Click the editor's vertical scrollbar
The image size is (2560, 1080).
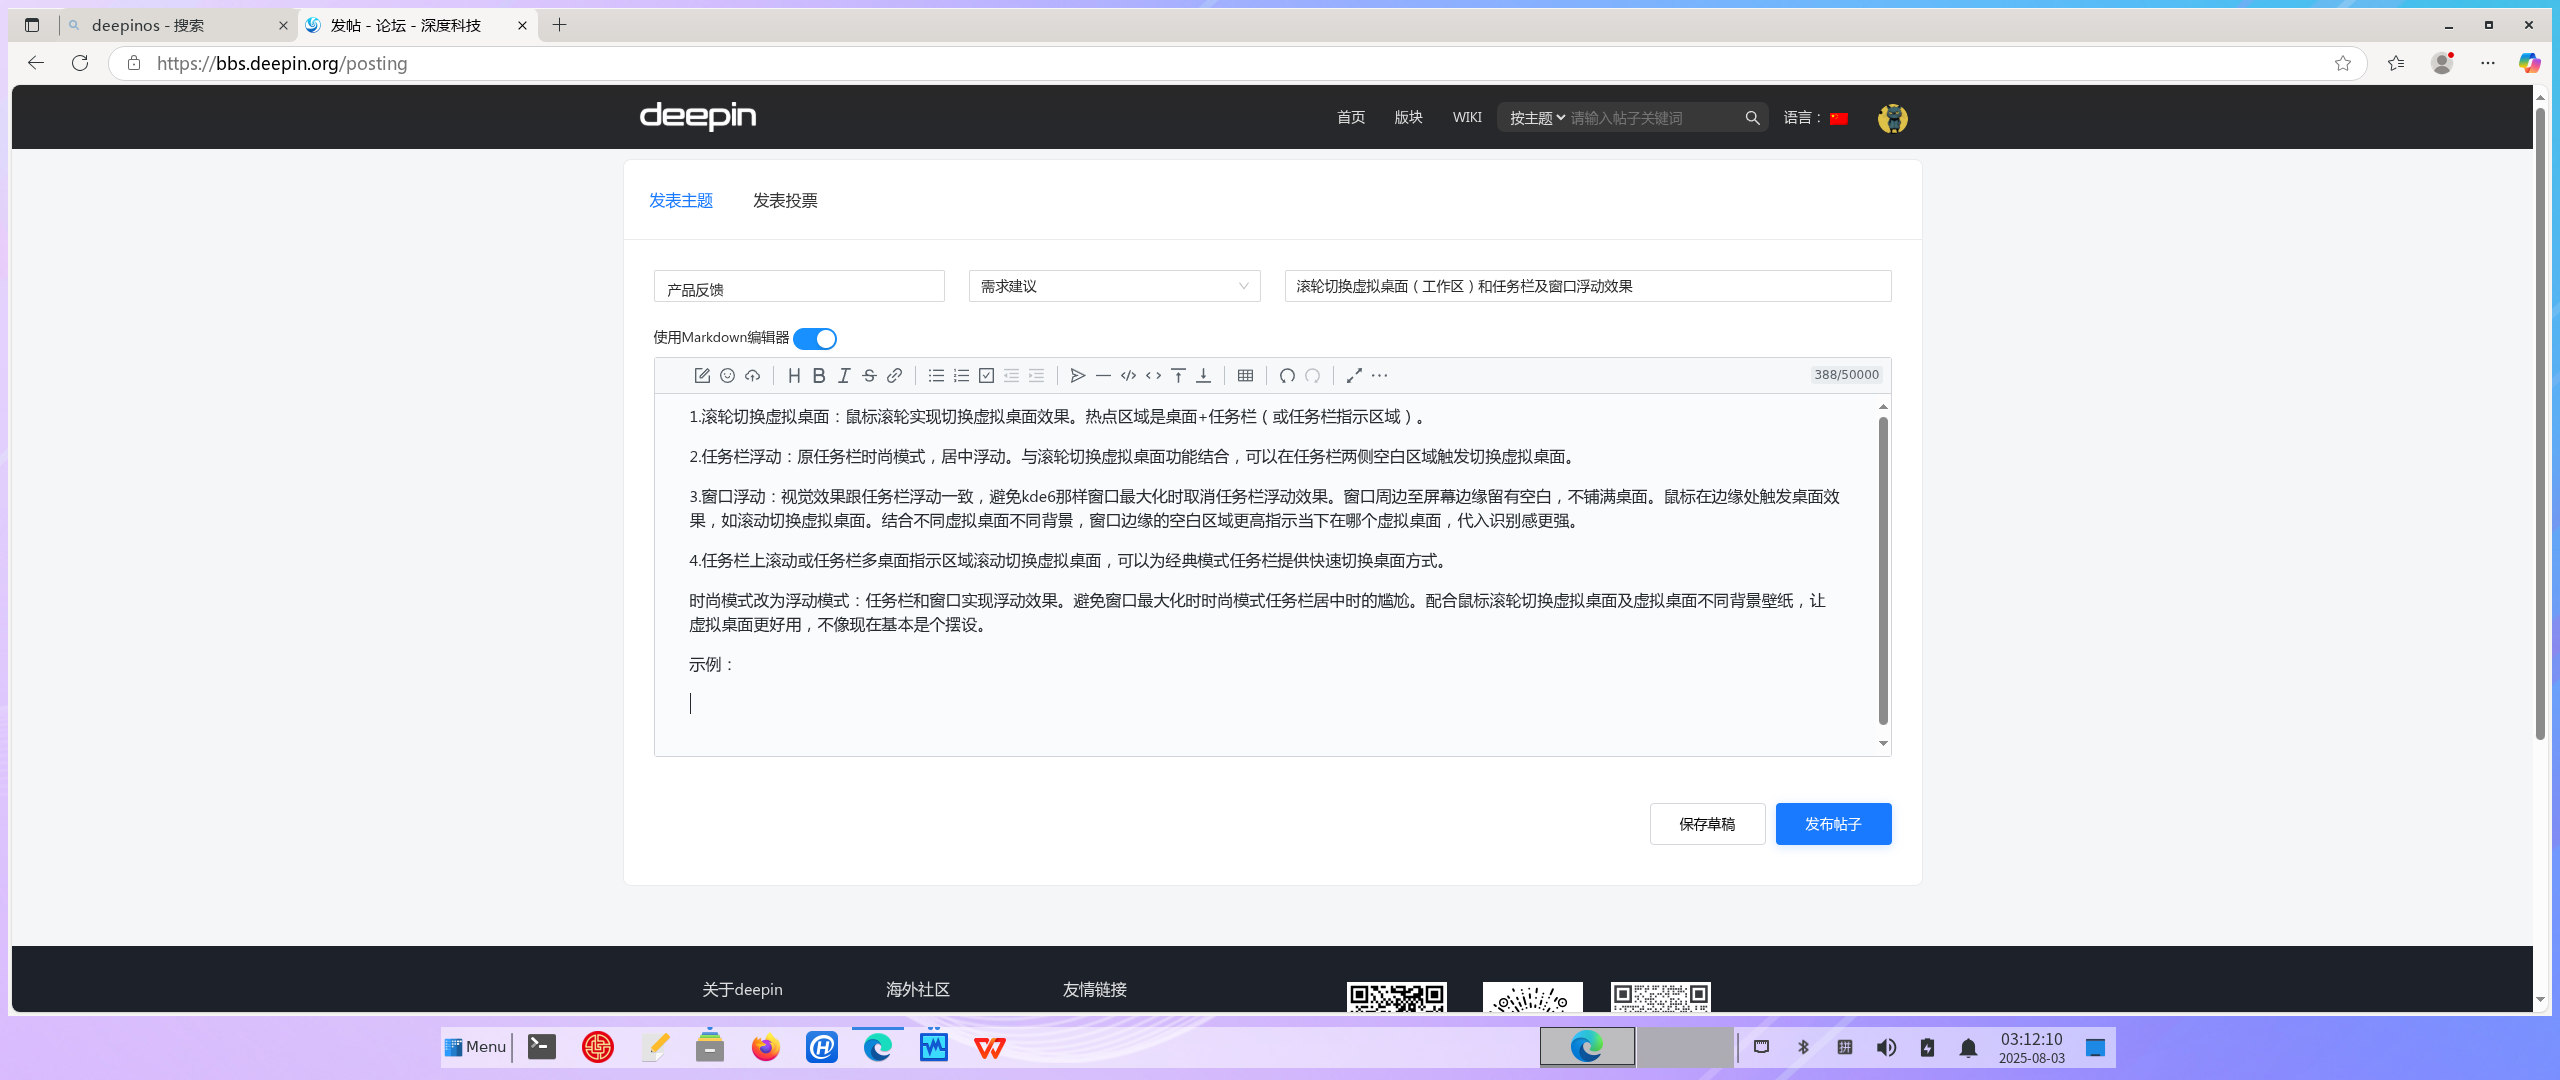(1883, 570)
